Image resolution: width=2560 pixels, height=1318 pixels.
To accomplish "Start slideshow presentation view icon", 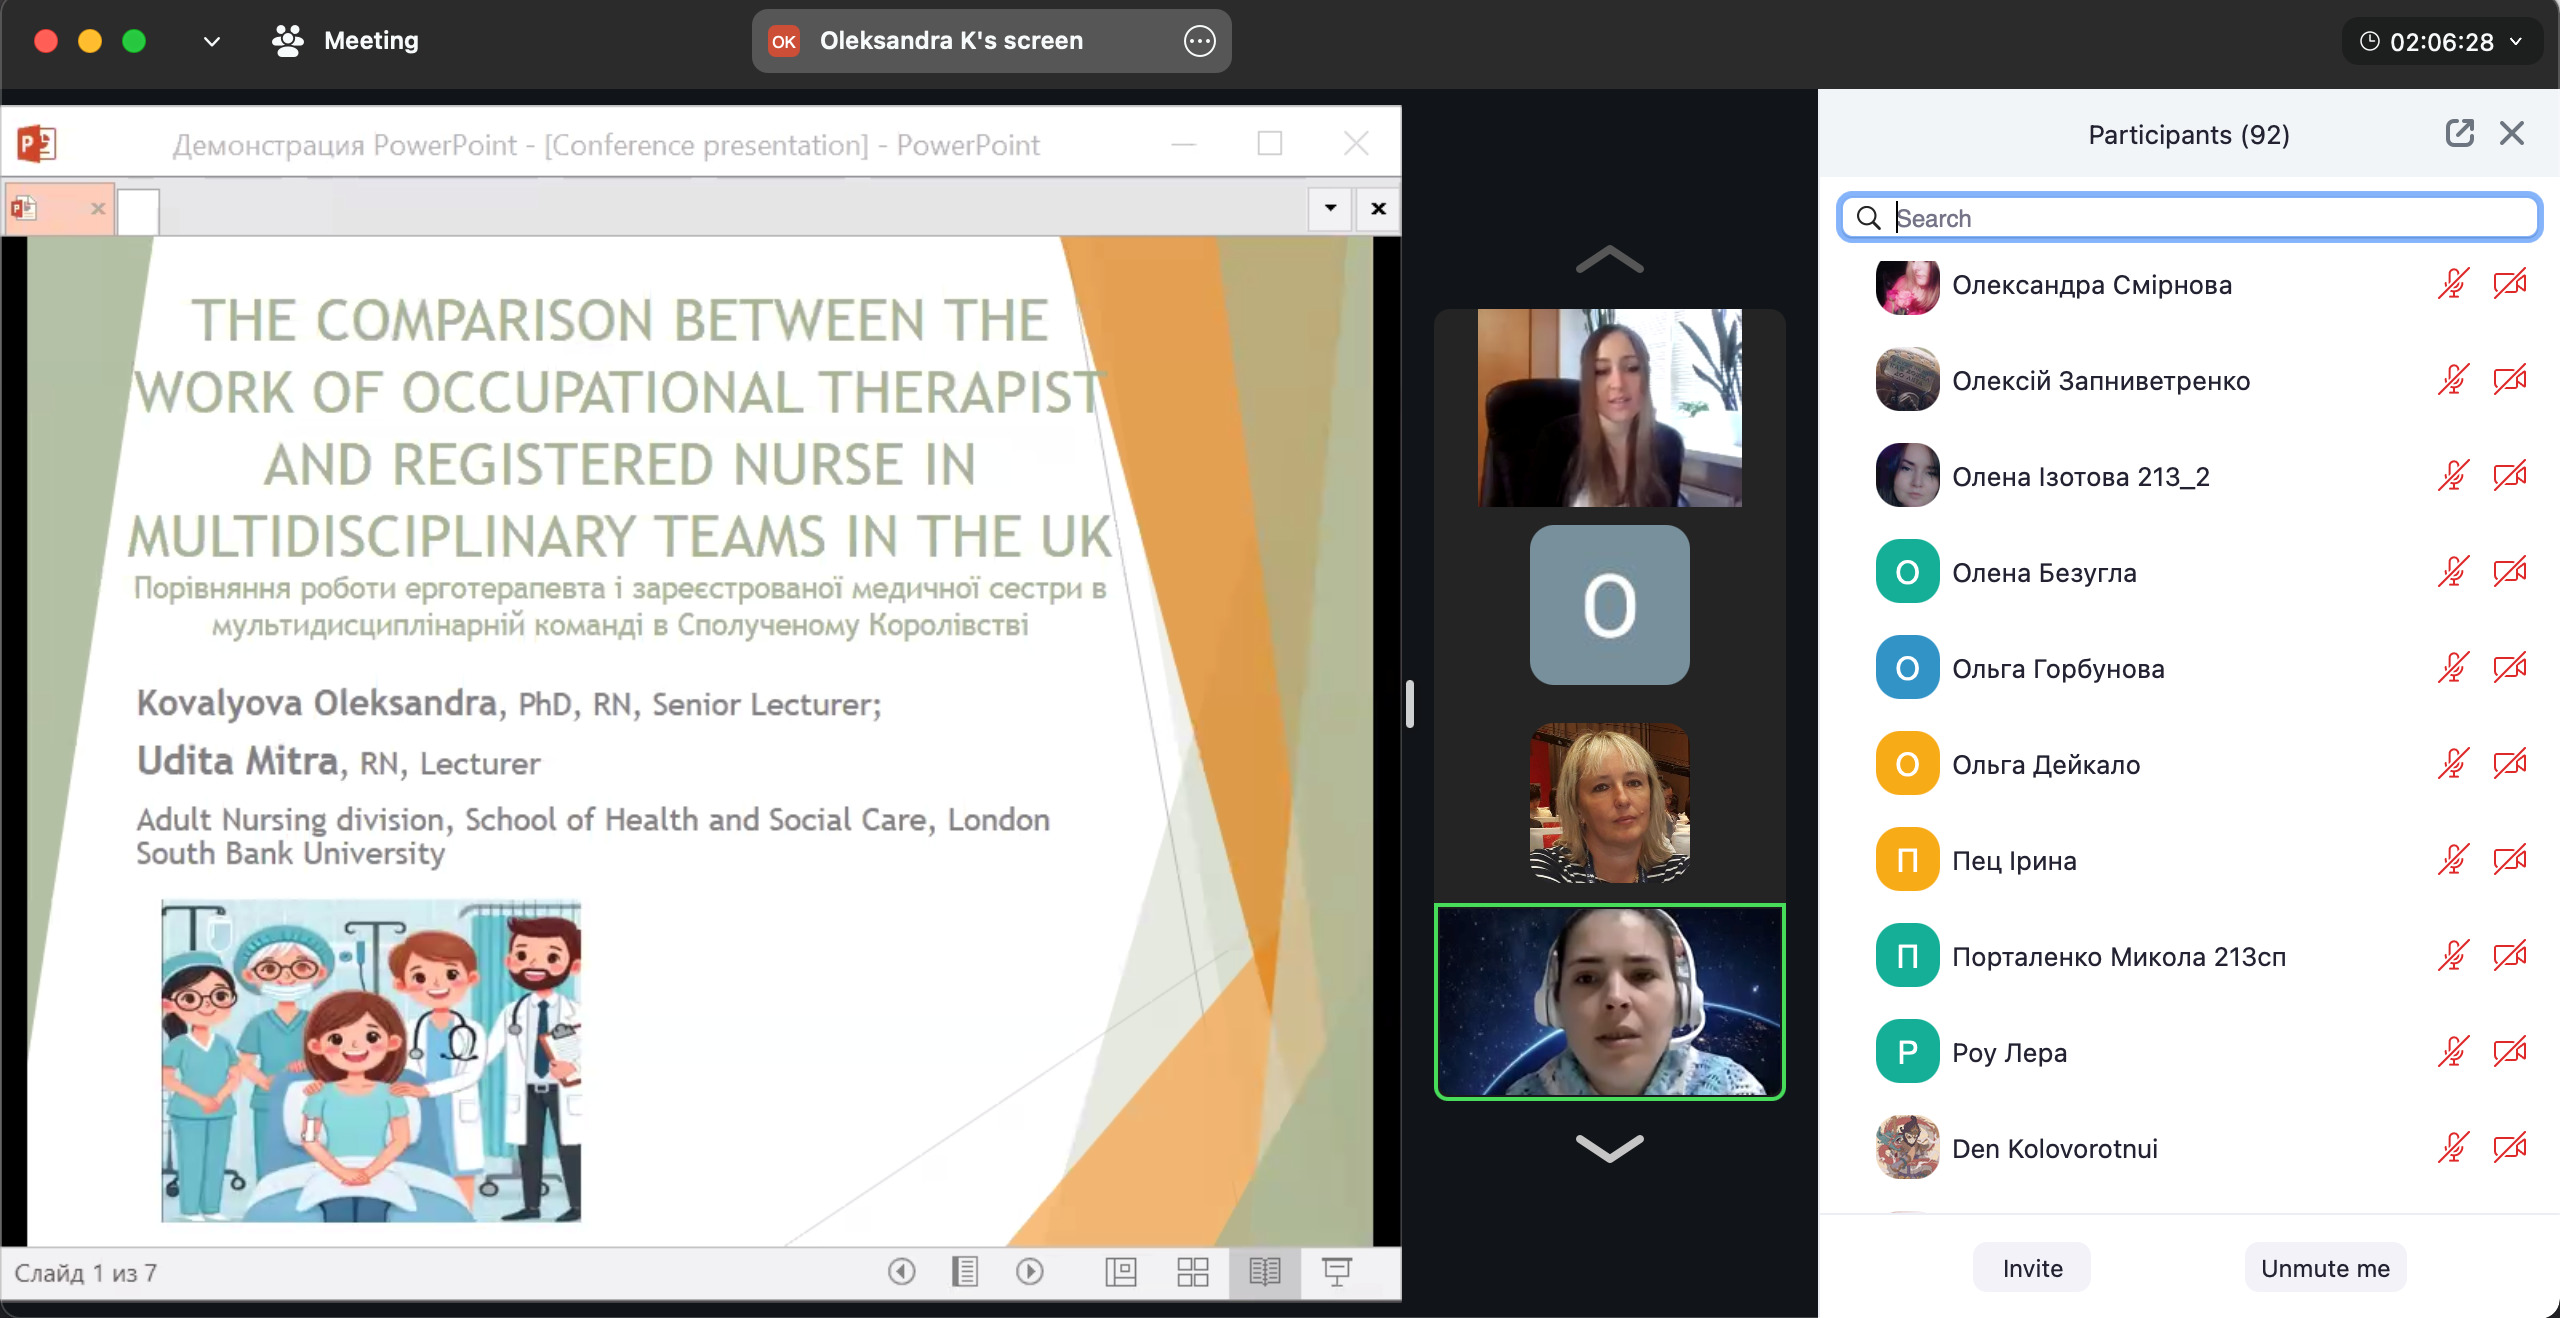I will 1337,1271.
